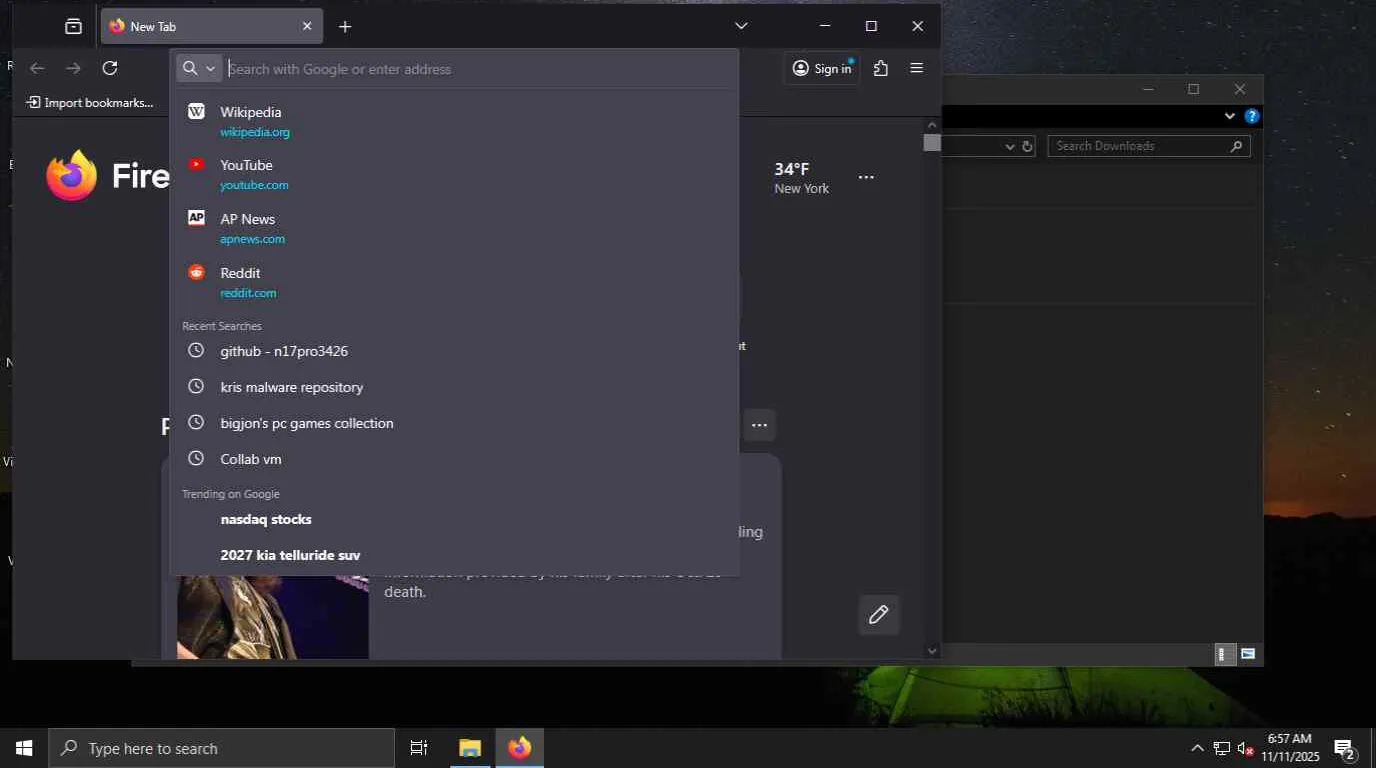Refresh the File Explorer Downloads folder

pyautogui.click(x=1027, y=146)
